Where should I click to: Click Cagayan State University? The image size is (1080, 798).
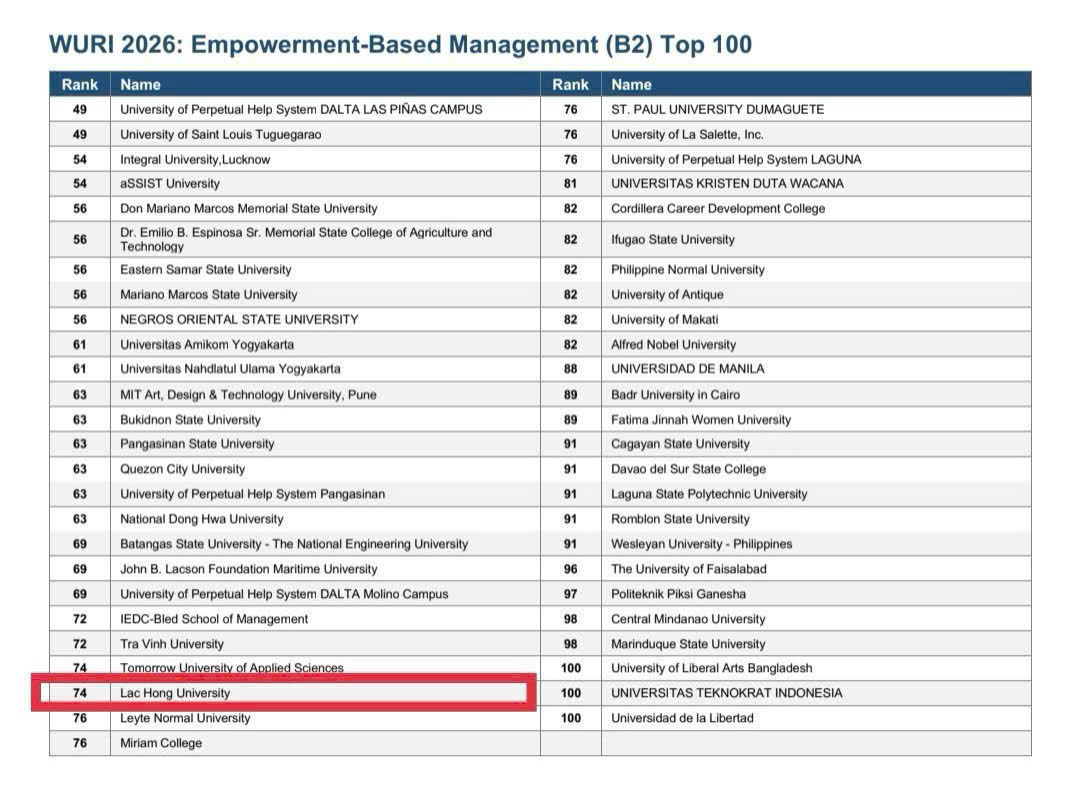[x=681, y=444]
